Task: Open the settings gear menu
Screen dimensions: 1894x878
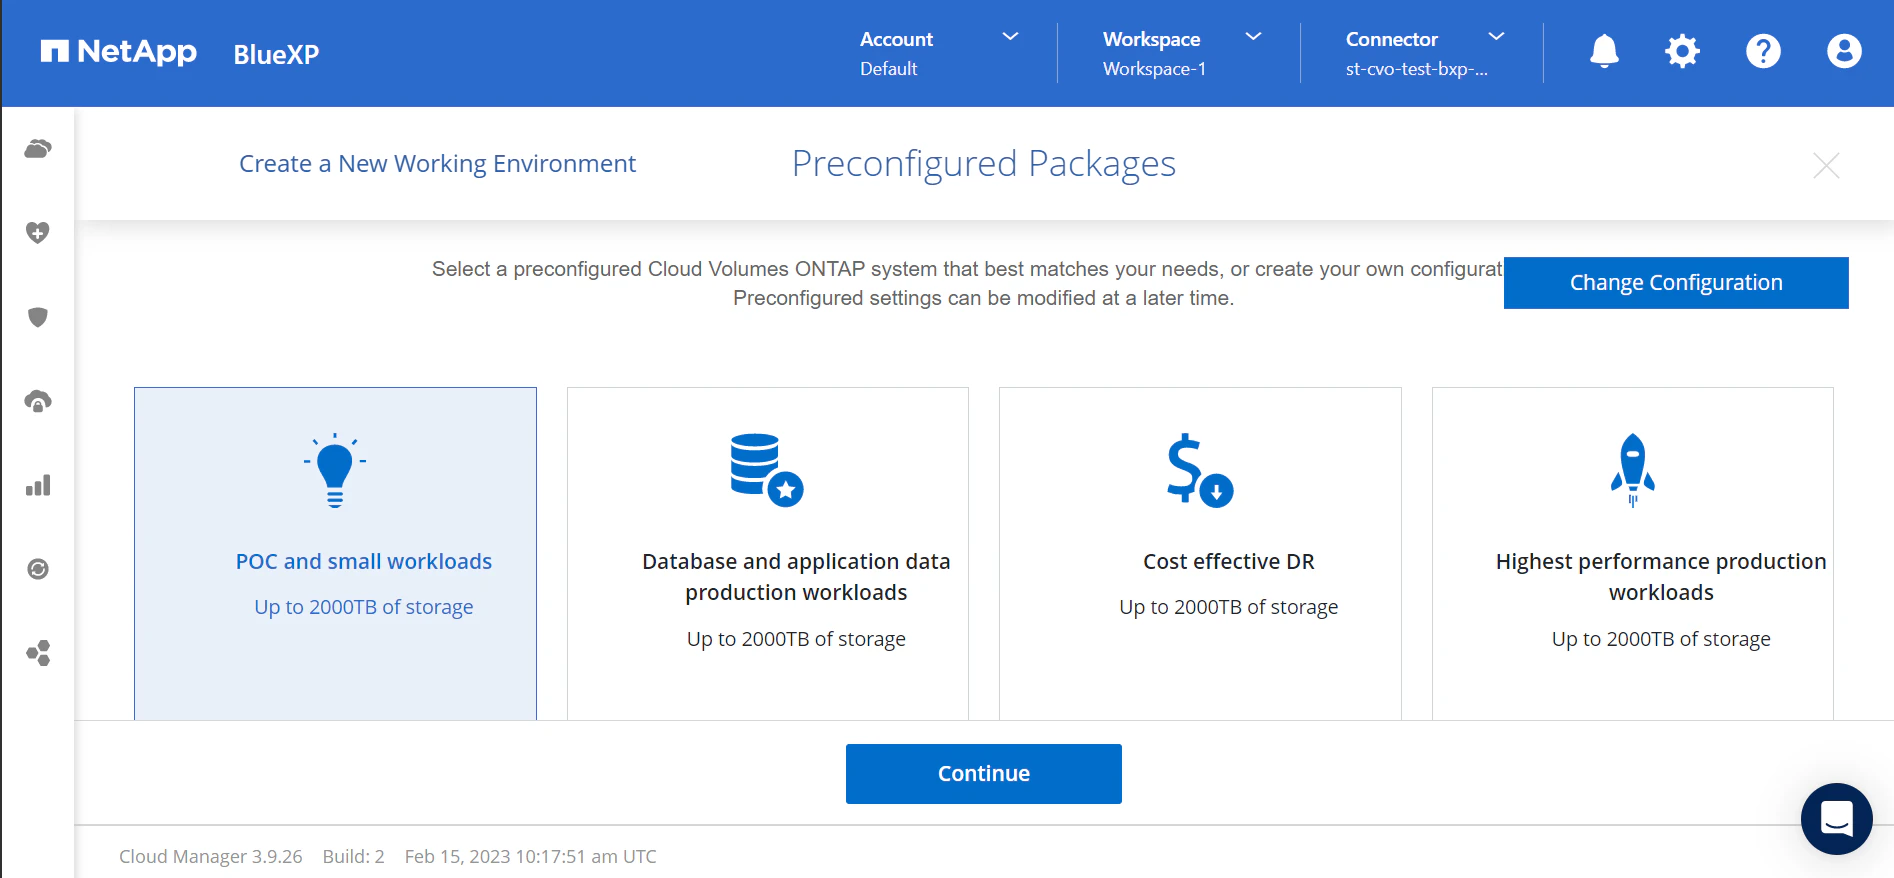Action: pyautogui.click(x=1682, y=51)
